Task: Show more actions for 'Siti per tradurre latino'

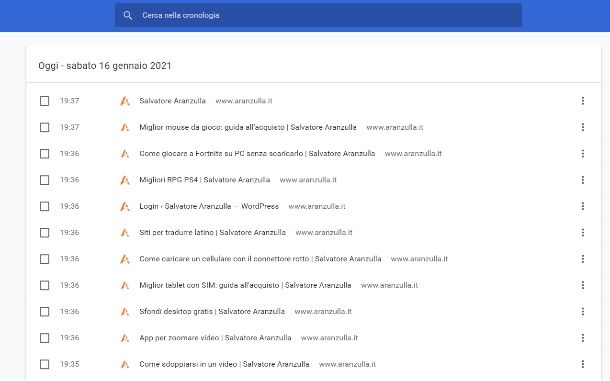Action: pos(582,233)
